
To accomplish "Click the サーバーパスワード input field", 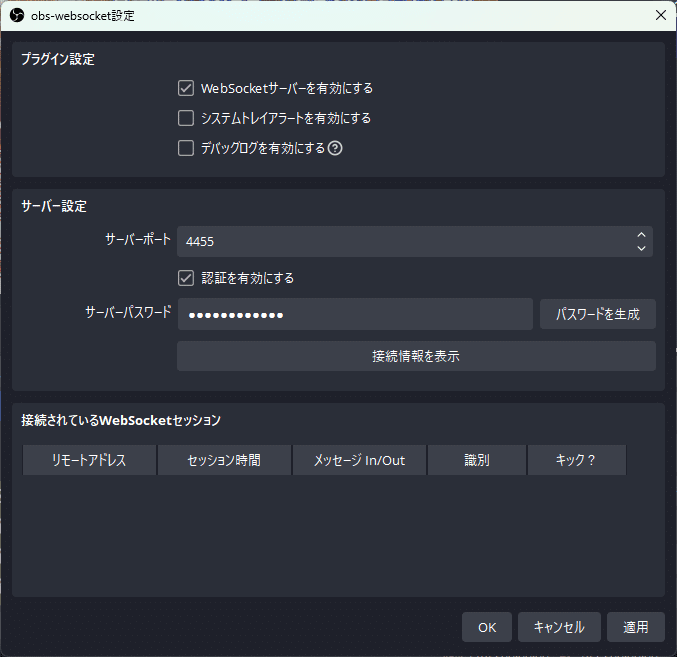I will pos(355,314).
